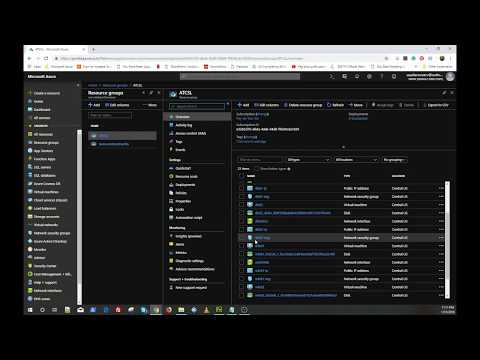
Task: Open the Deployments link in essentials
Action: (x=358, y=118)
